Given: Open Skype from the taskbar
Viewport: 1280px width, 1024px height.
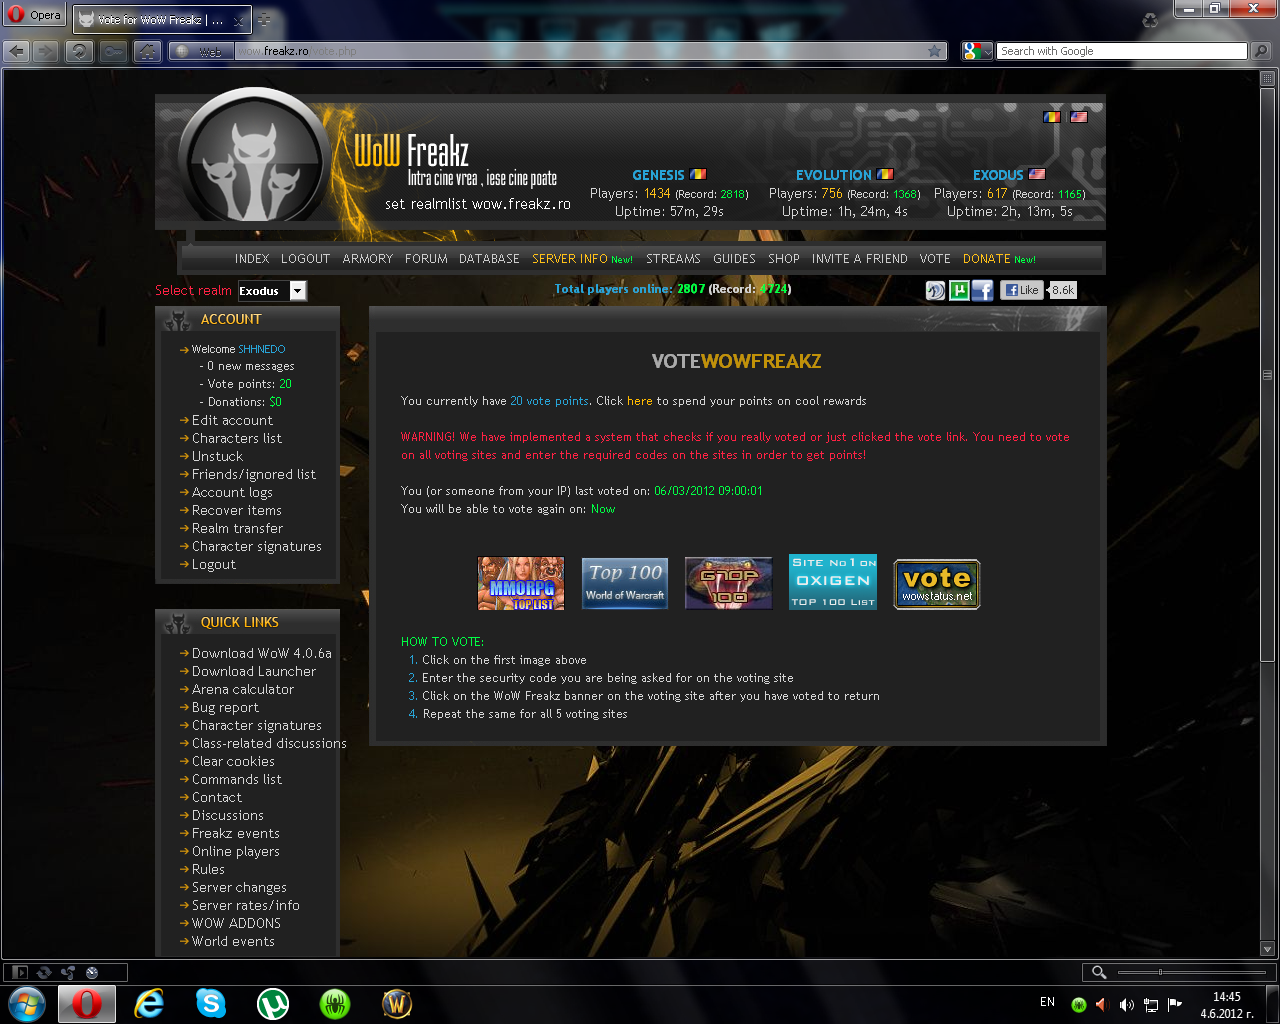Looking at the screenshot, I should point(211,1003).
